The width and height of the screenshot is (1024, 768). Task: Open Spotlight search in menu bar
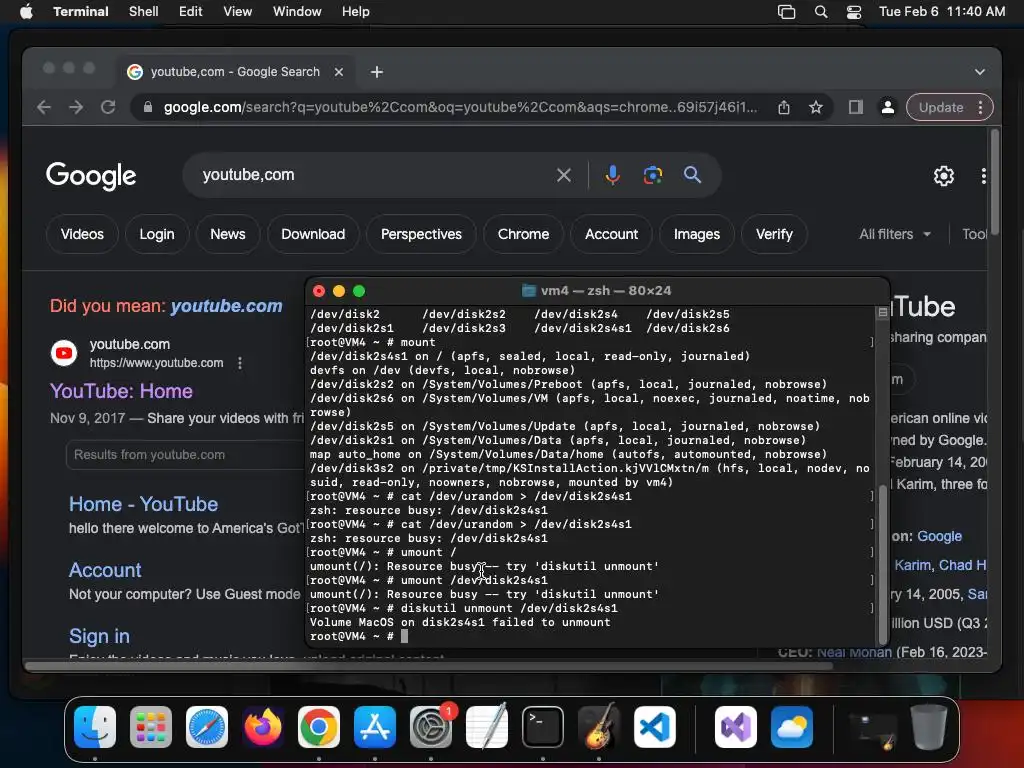coord(821,12)
